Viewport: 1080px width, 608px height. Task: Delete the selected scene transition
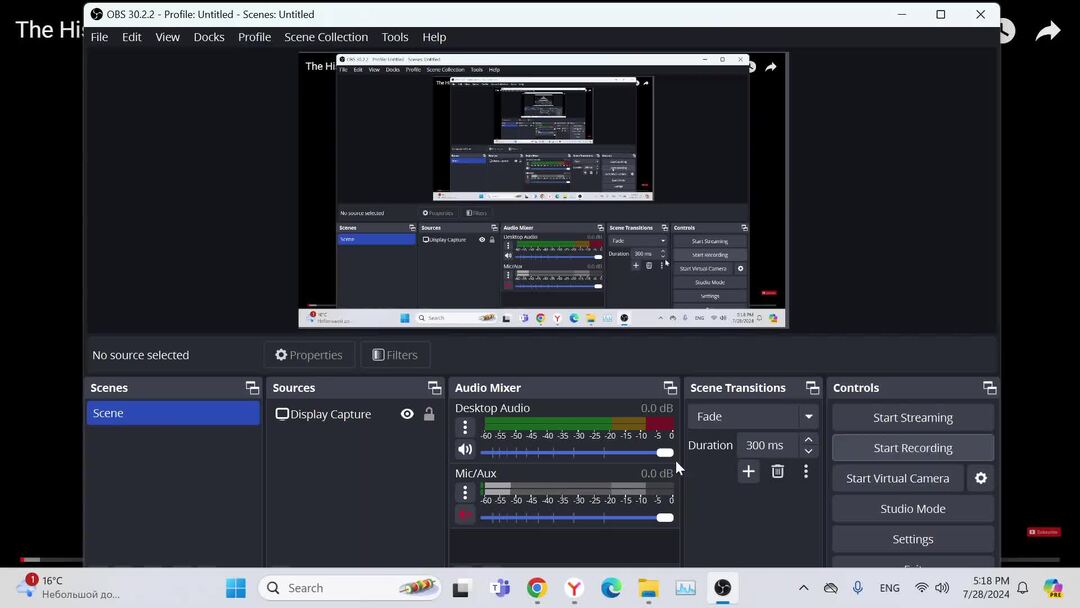pyautogui.click(x=778, y=472)
